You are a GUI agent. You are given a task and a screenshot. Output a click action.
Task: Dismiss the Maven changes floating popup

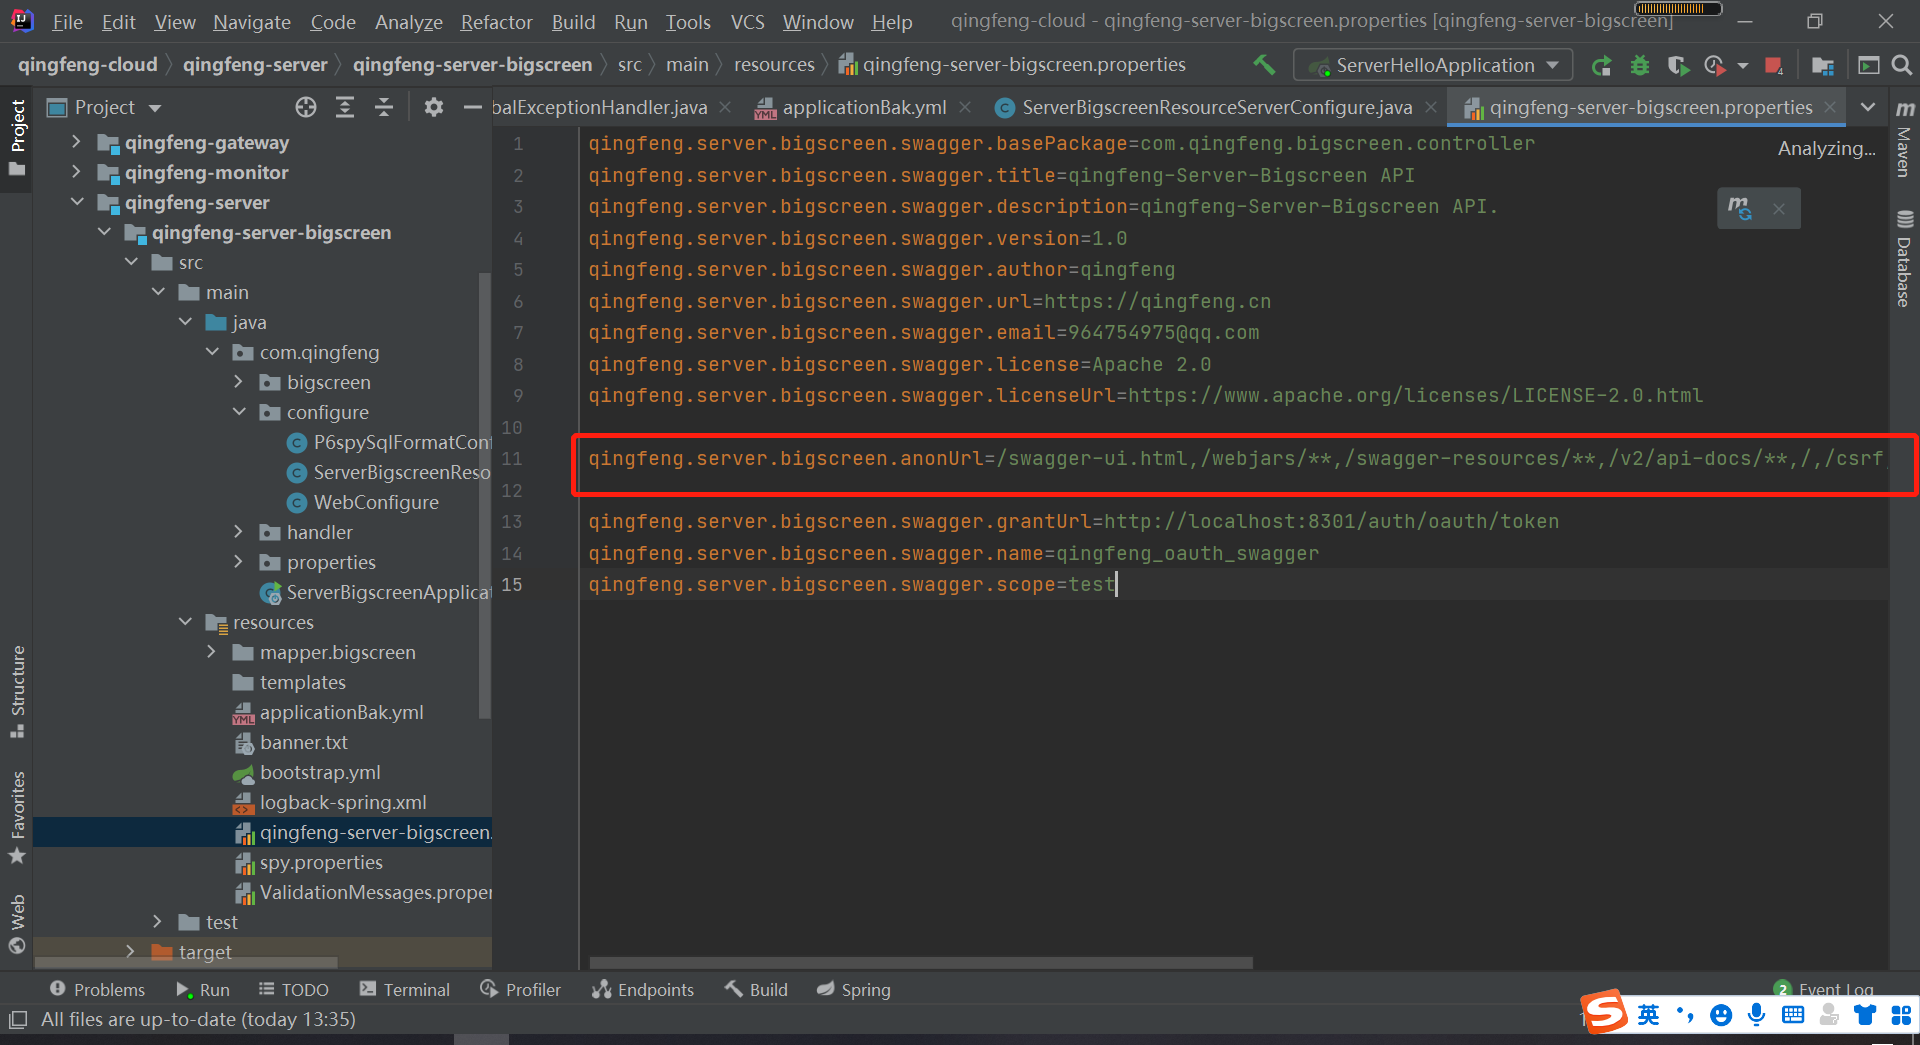coord(1779,209)
